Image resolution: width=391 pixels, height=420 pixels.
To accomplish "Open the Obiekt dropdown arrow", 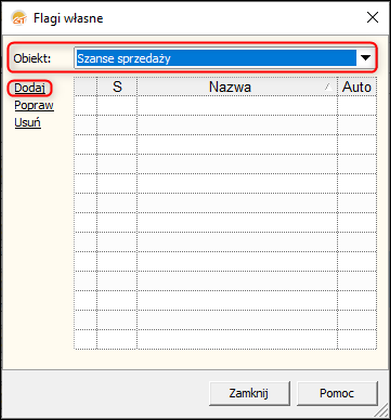I will [x=365, y=58].
